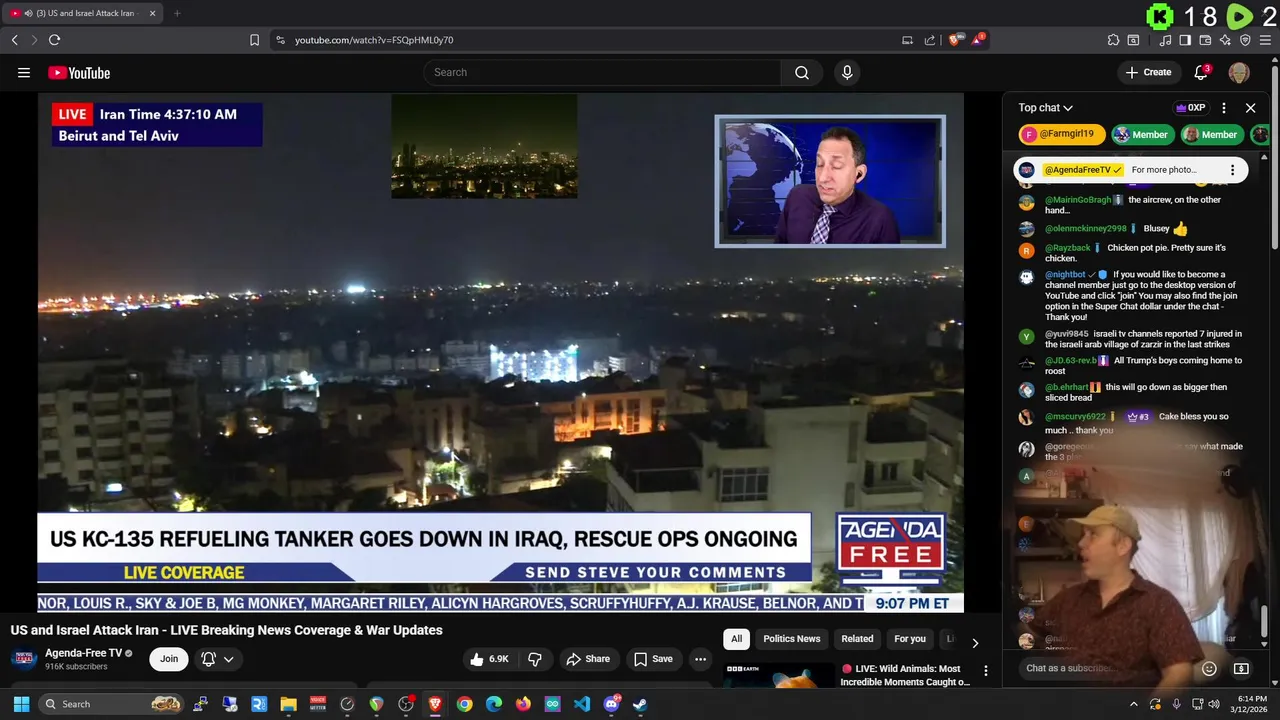Click the Windows taskbar Search box
Screen dimensions: 1280x720
pyautogui.click(x=111, y=704)
